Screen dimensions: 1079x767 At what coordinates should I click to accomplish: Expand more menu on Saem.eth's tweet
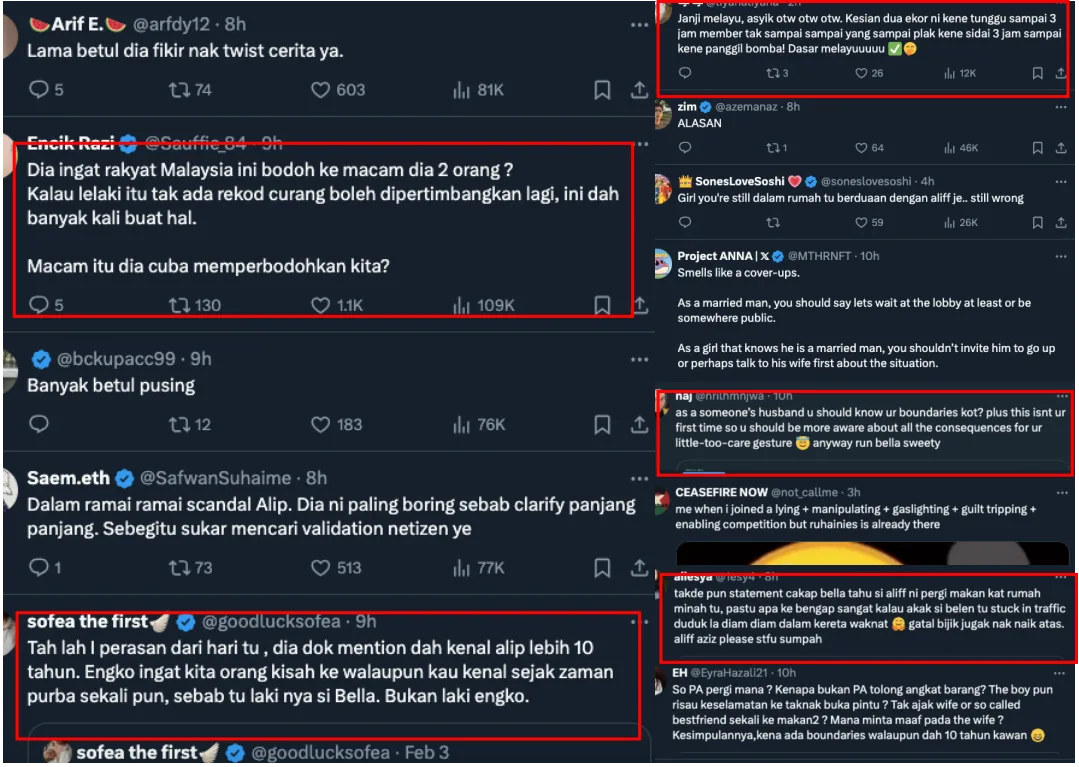639,478
